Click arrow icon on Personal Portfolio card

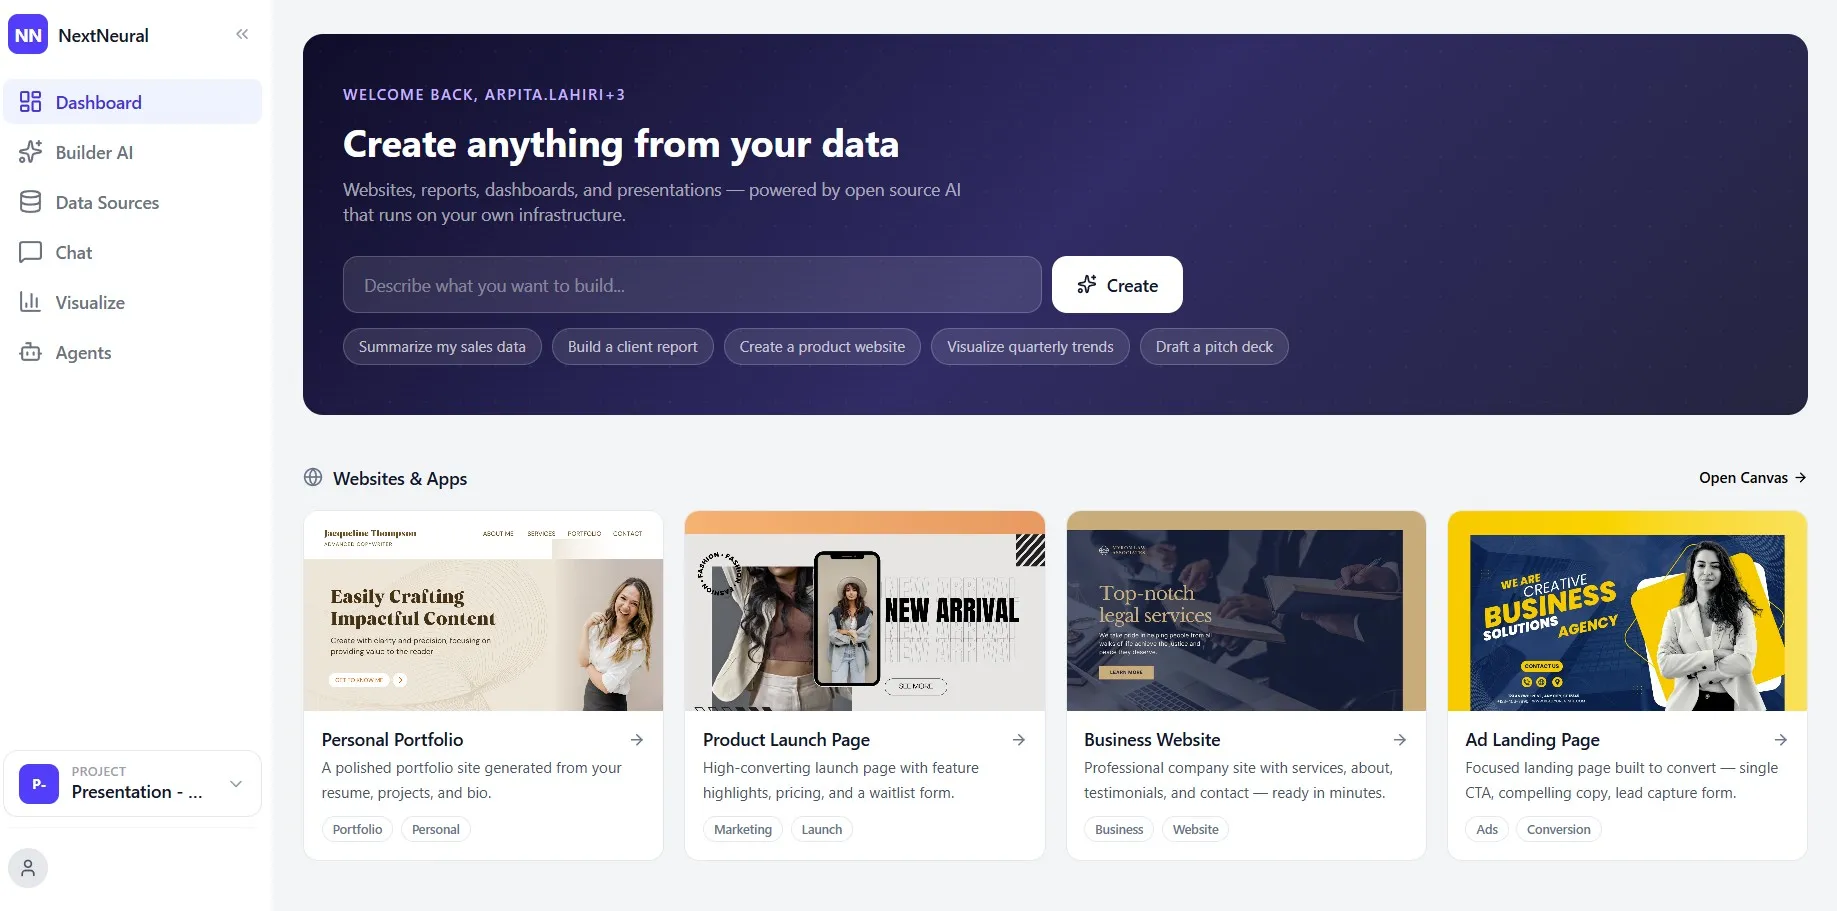(x=637, y=740)
